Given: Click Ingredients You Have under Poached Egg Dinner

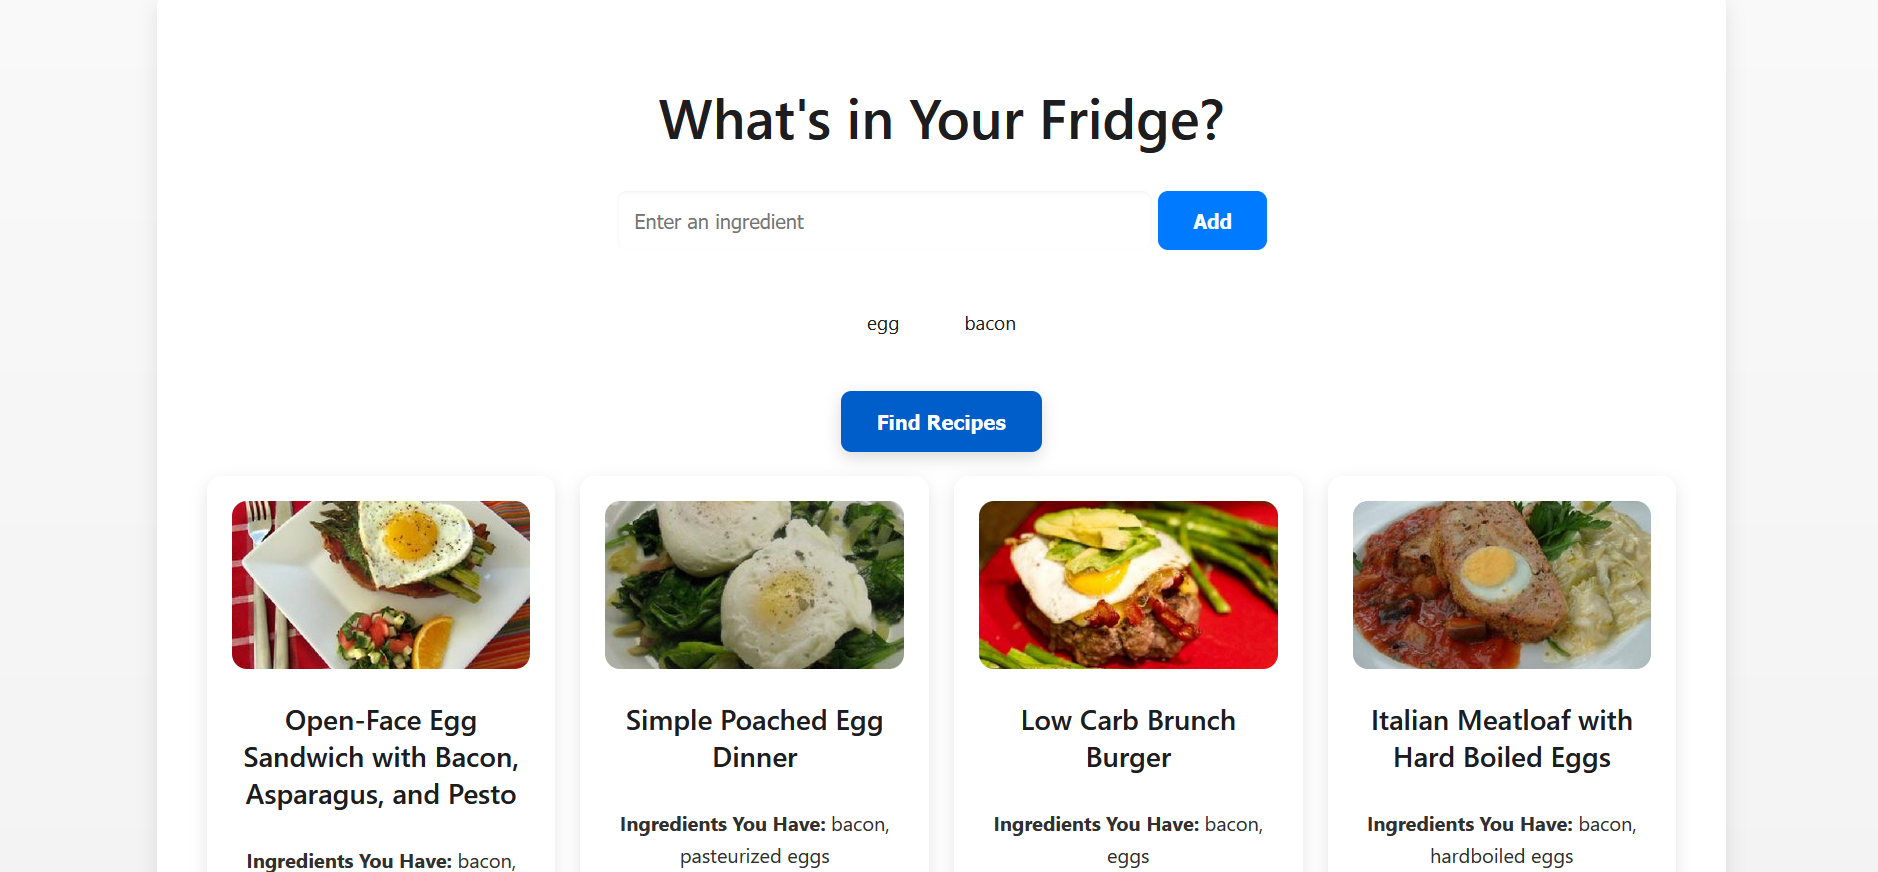Looking at the screenshot, I should pos(723,824).
